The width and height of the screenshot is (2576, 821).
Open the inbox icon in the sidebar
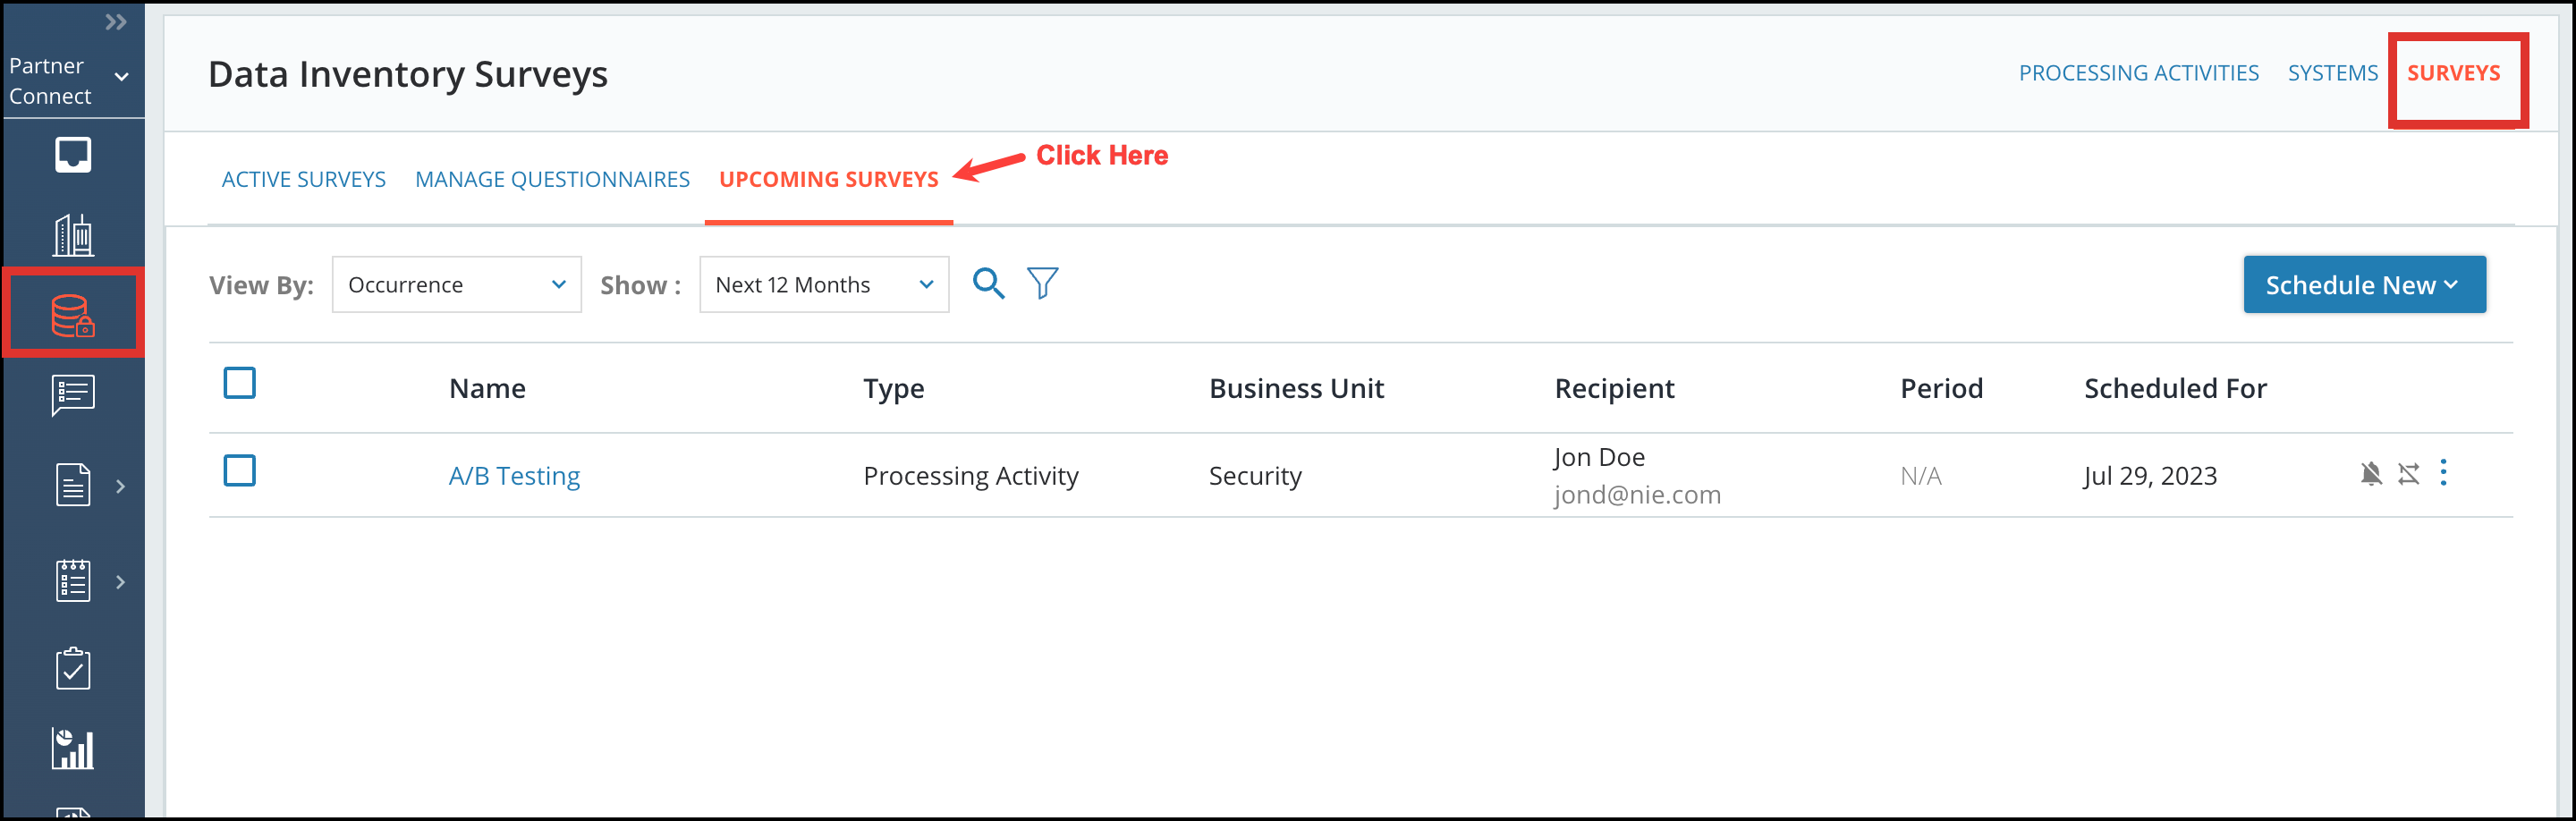[x=73, y=155]
